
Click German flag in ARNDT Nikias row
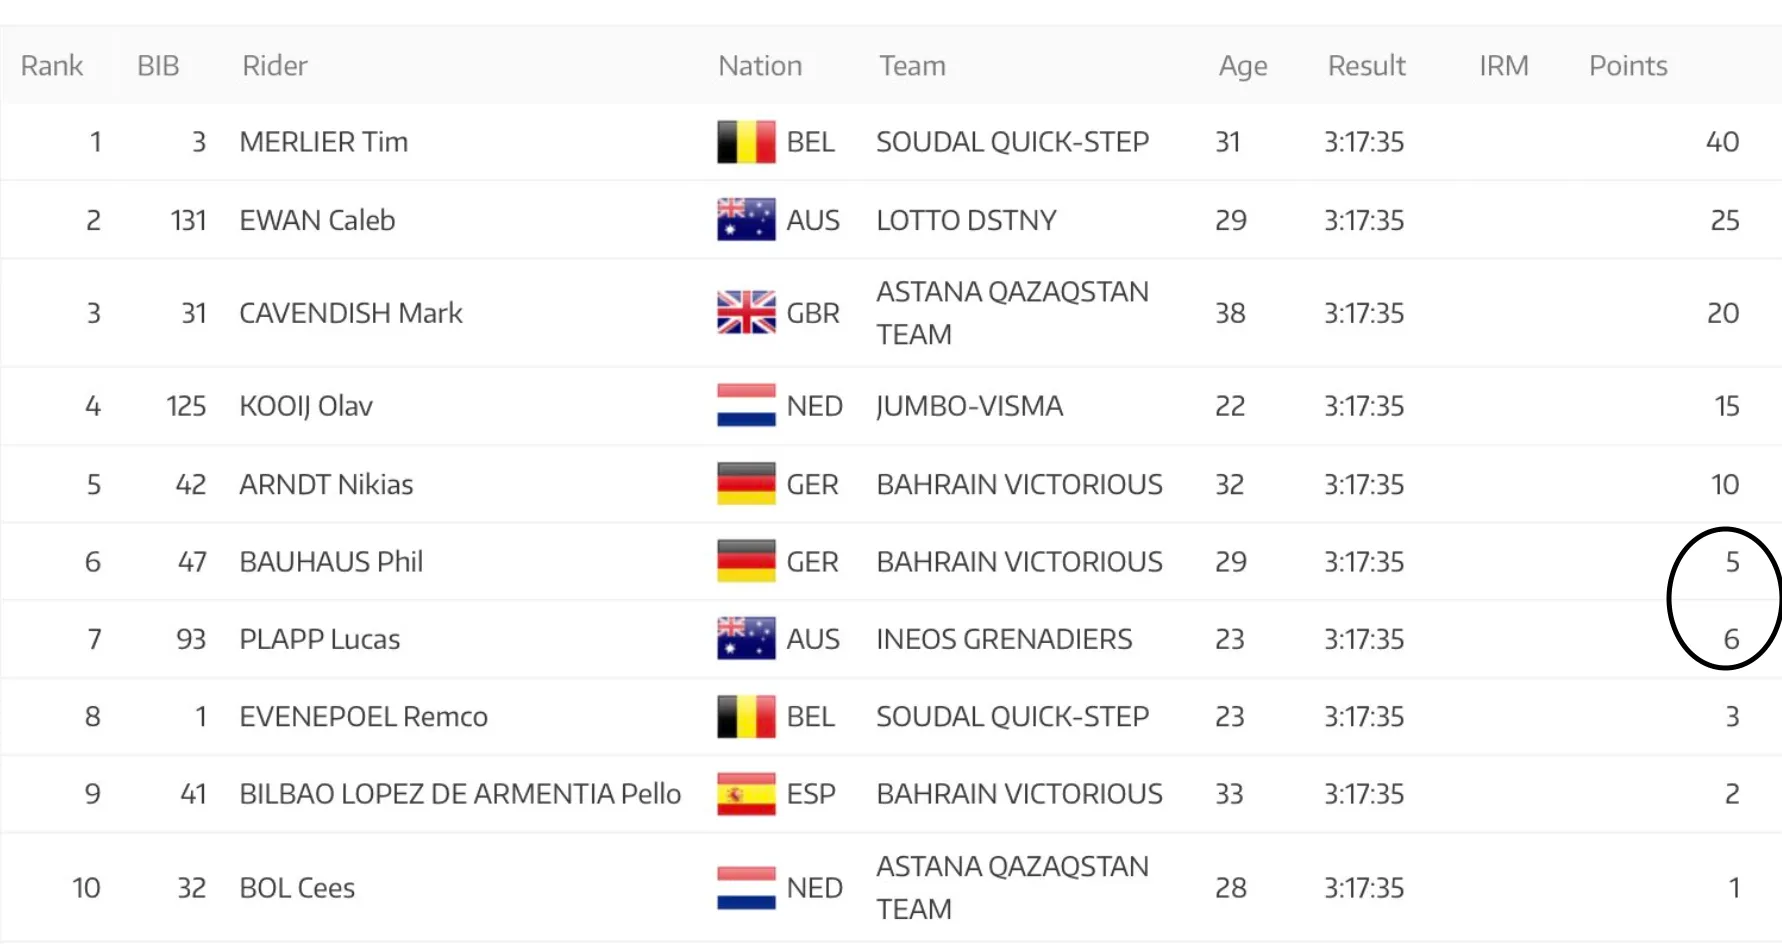pyautogui.click(x=746, y=484)
